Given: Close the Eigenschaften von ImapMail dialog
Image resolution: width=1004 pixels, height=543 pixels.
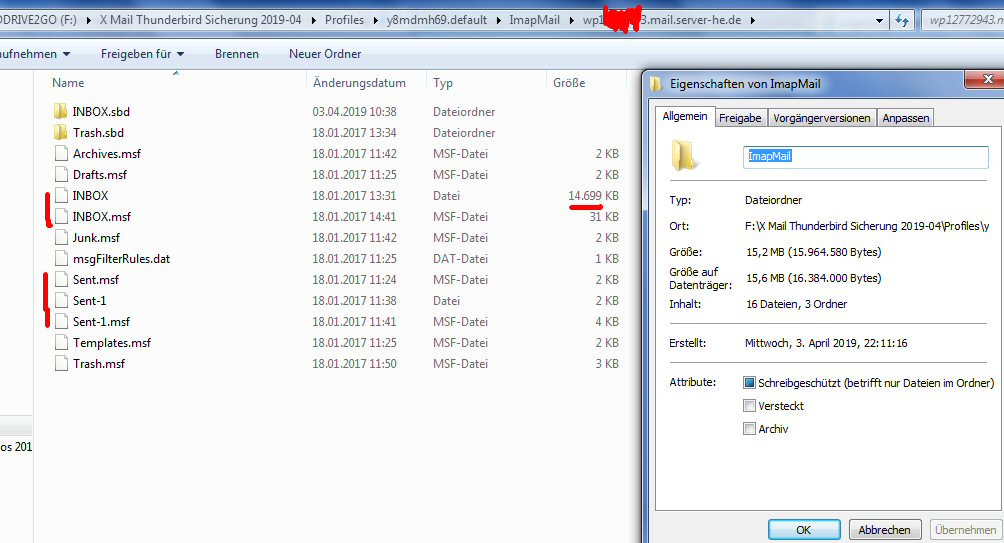Looking at the screenshot, I should pyautogui.click(x=986, y=79).
